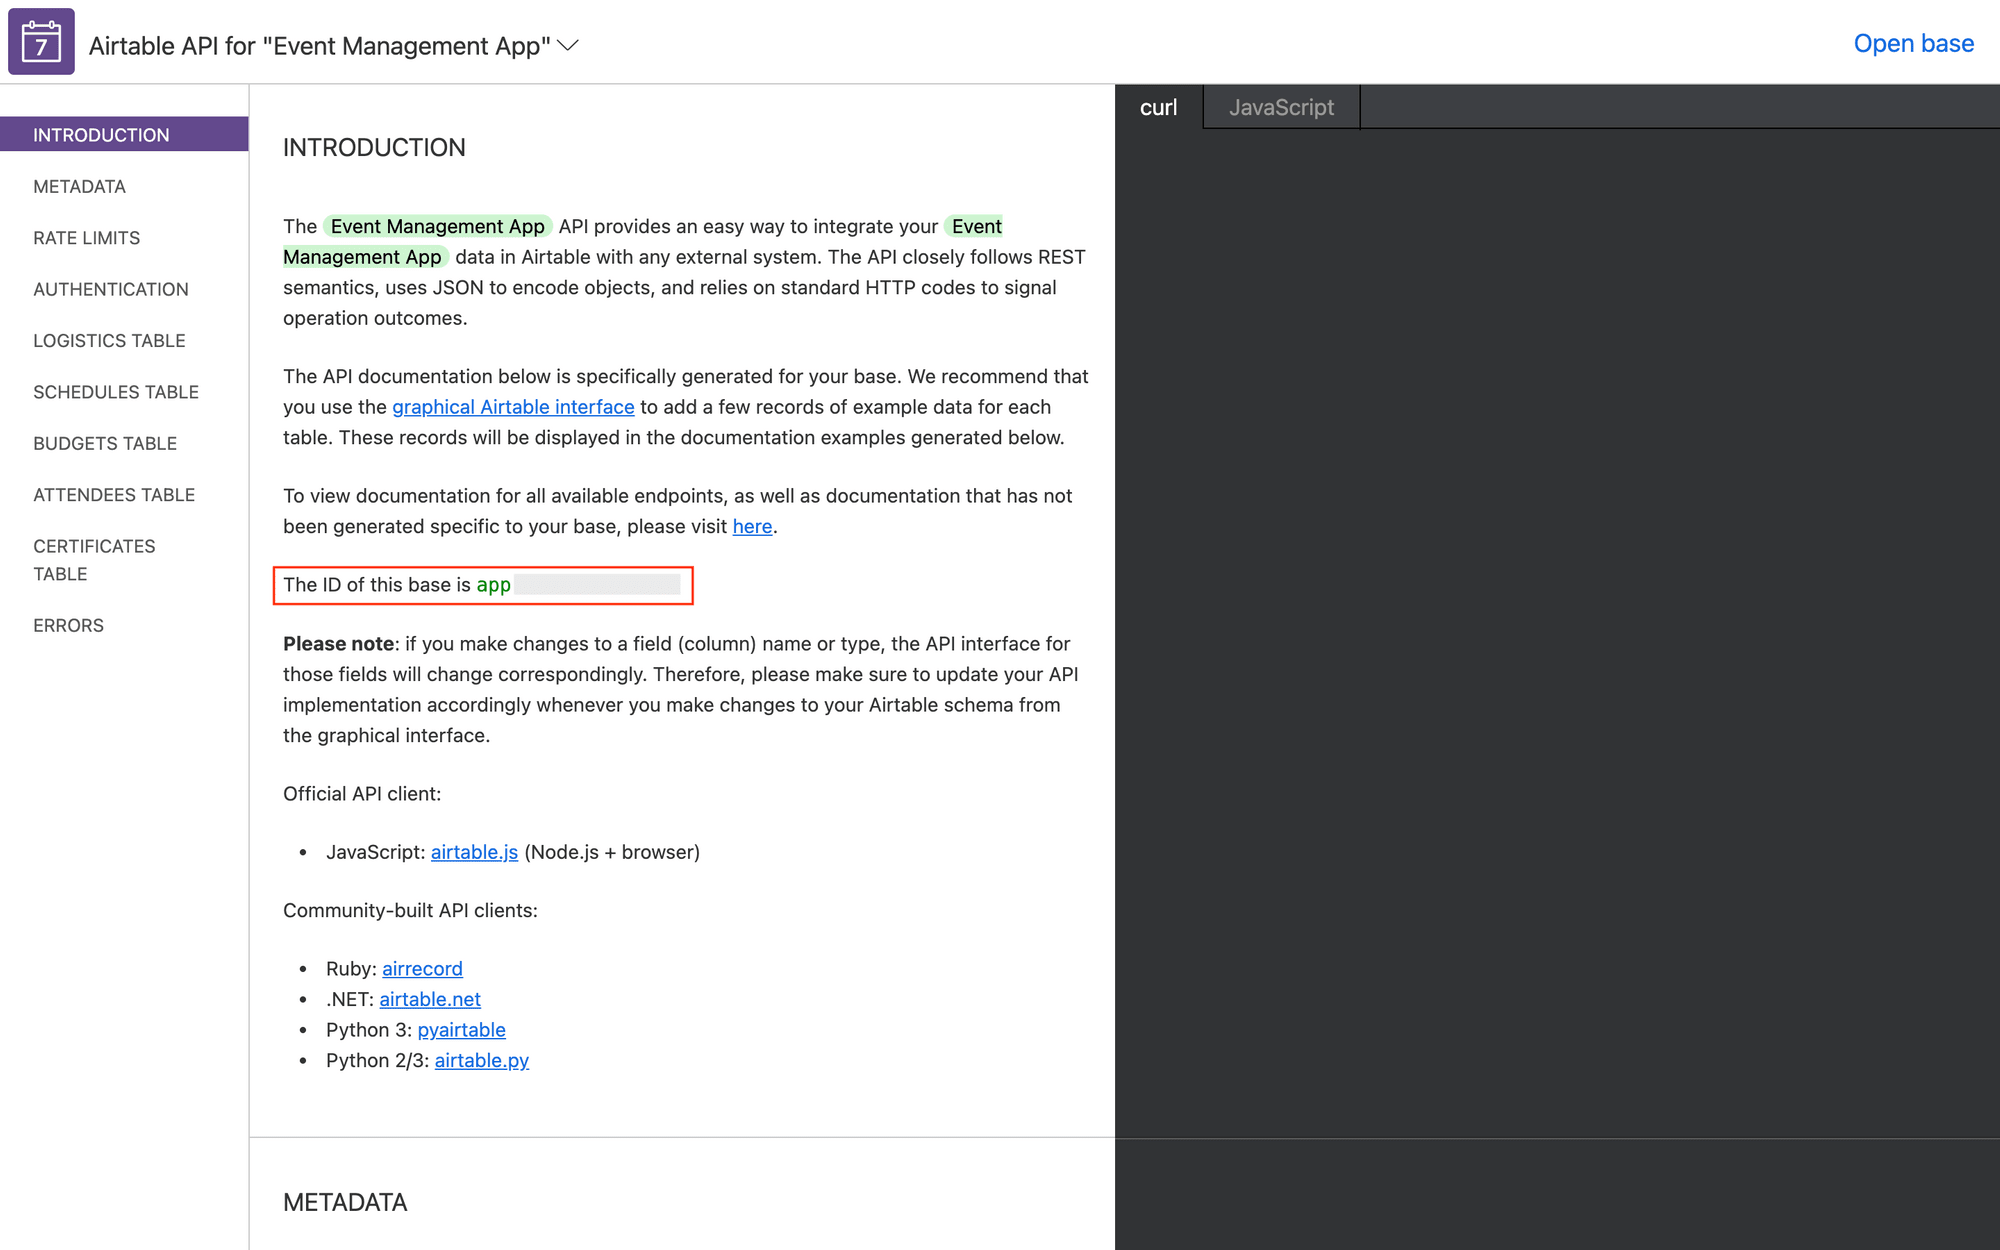Select the curl code tab
This screenshot has width=2000, height=1250.
click(x=1158, y=107)
